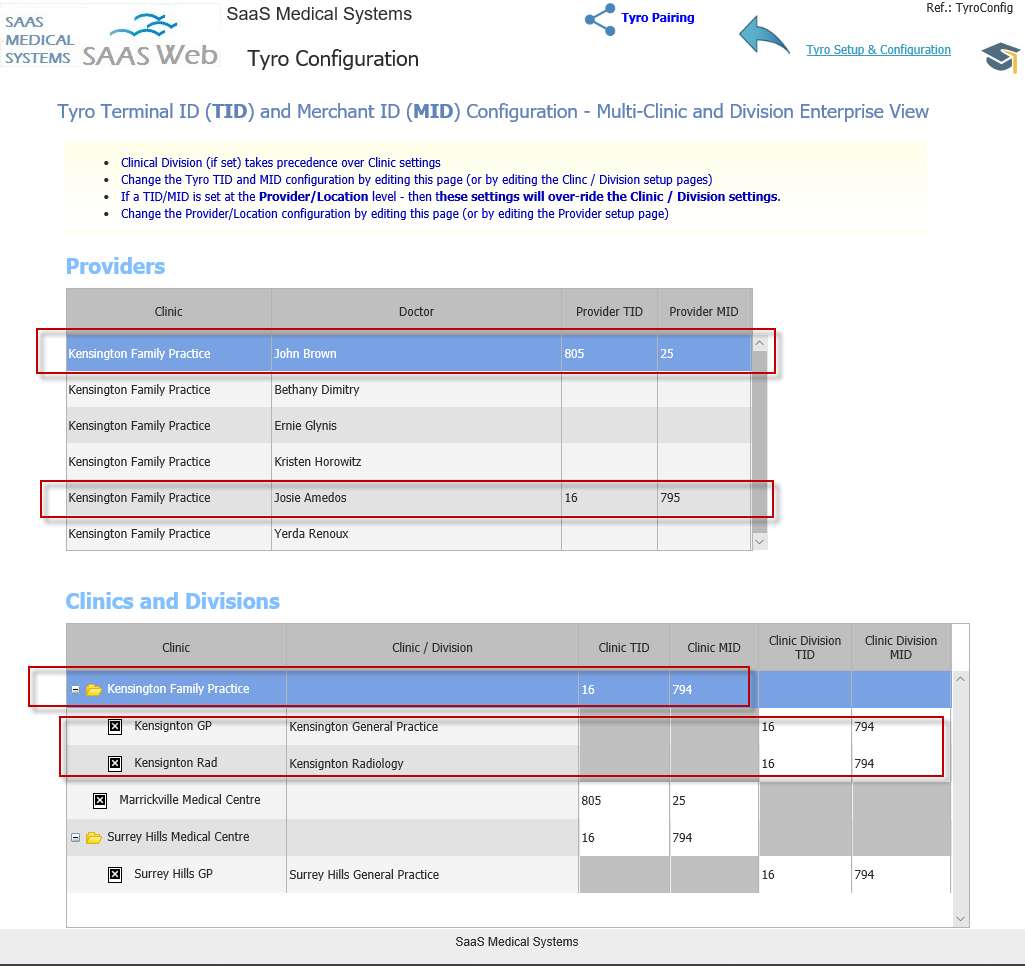The image size is (1025, 966).
Task: Click the Surrey Hills GP row icon
Action: pyautogui.click(x=115, y=874)
